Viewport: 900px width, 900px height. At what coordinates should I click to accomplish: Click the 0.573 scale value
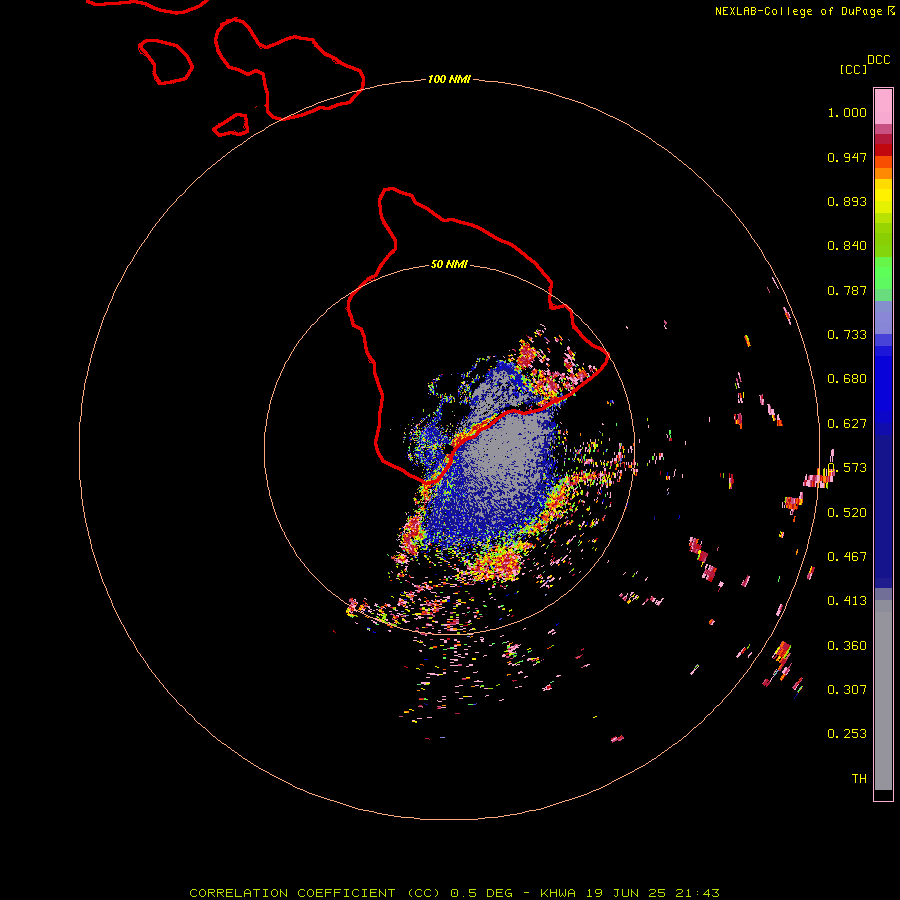(x=847, y=468)
